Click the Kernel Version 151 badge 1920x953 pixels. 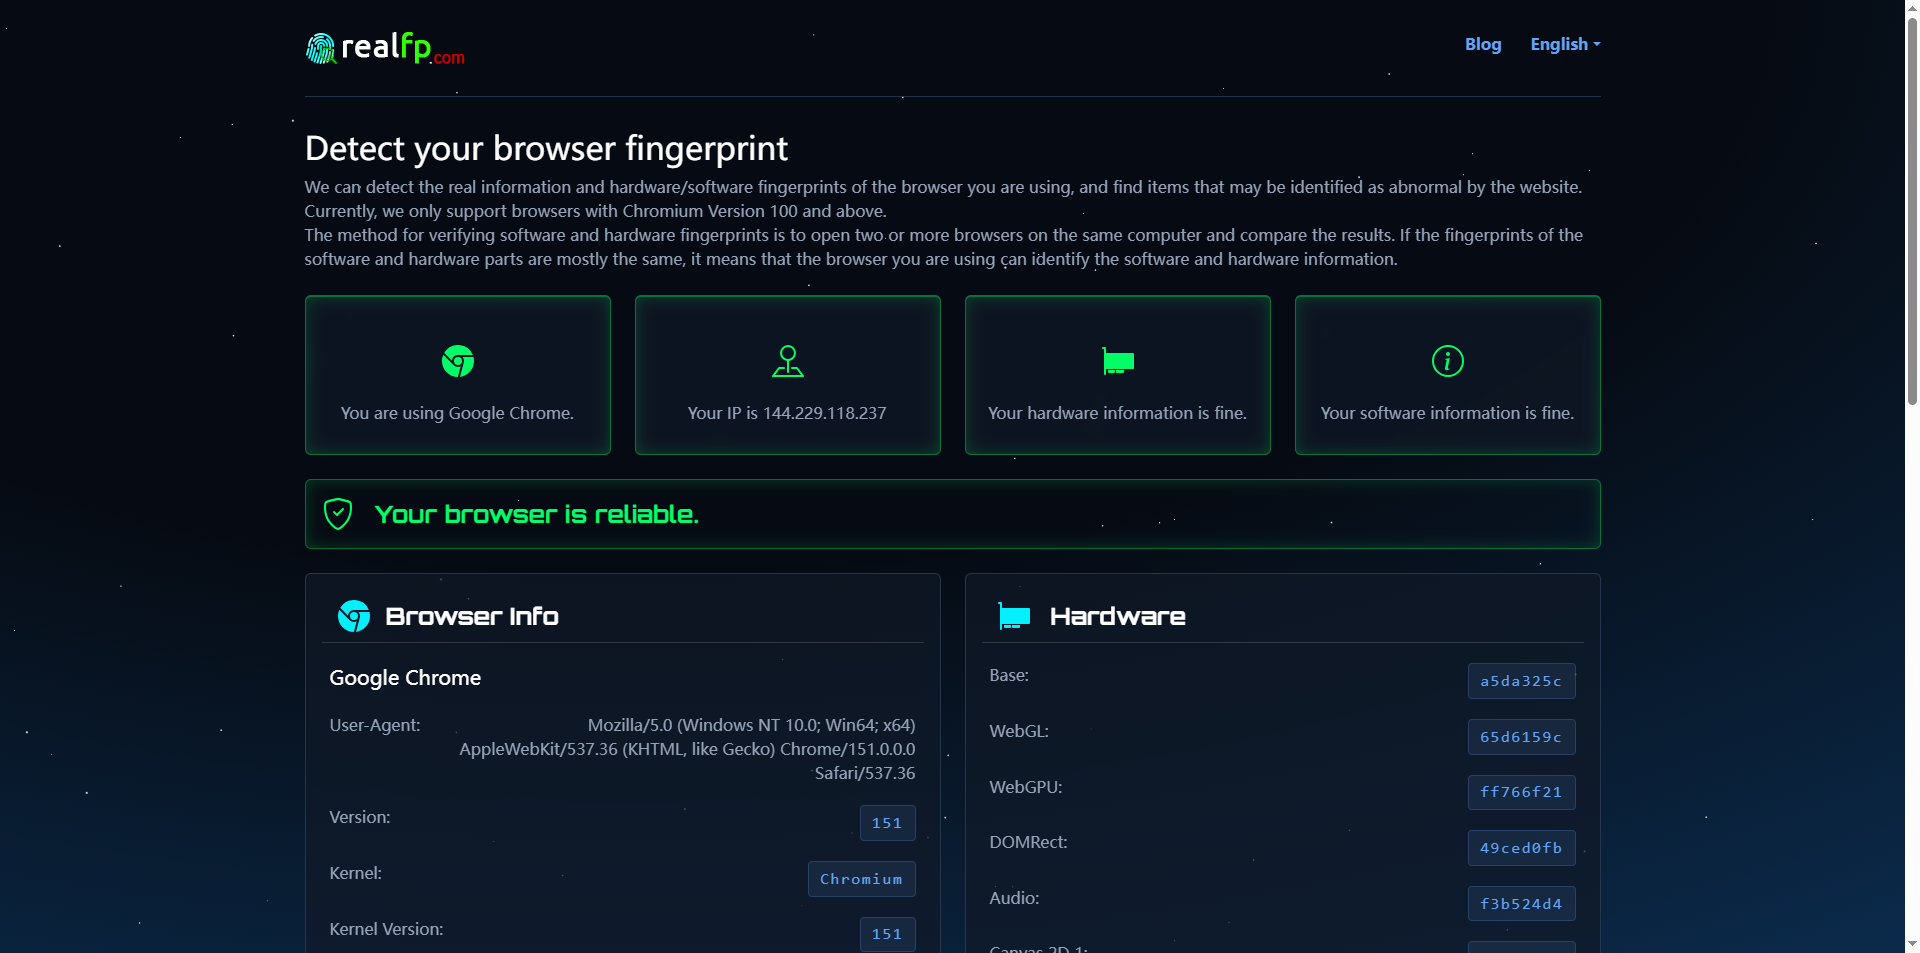(x=887, y=934)
